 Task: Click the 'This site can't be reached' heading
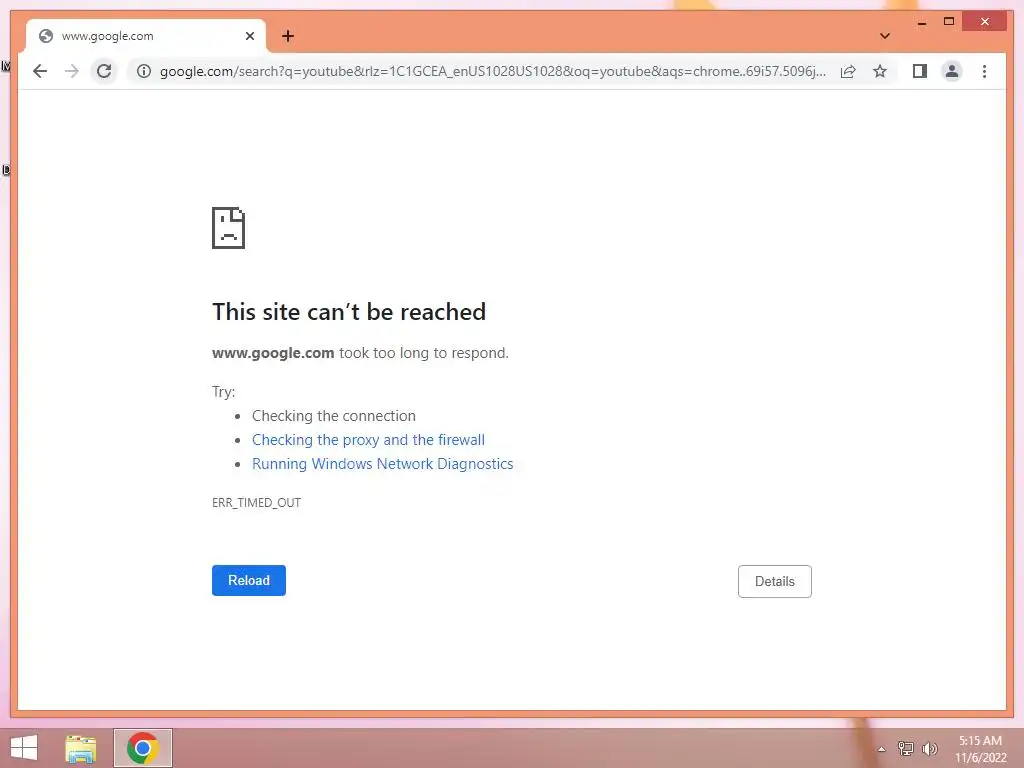349,312
